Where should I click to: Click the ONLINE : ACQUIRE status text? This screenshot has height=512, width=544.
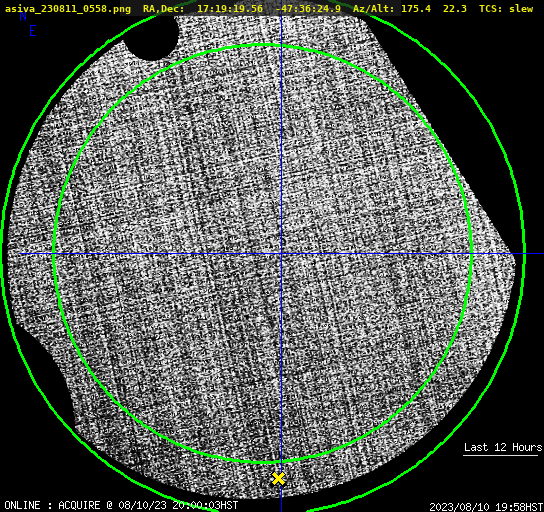(x=52, y=505)
